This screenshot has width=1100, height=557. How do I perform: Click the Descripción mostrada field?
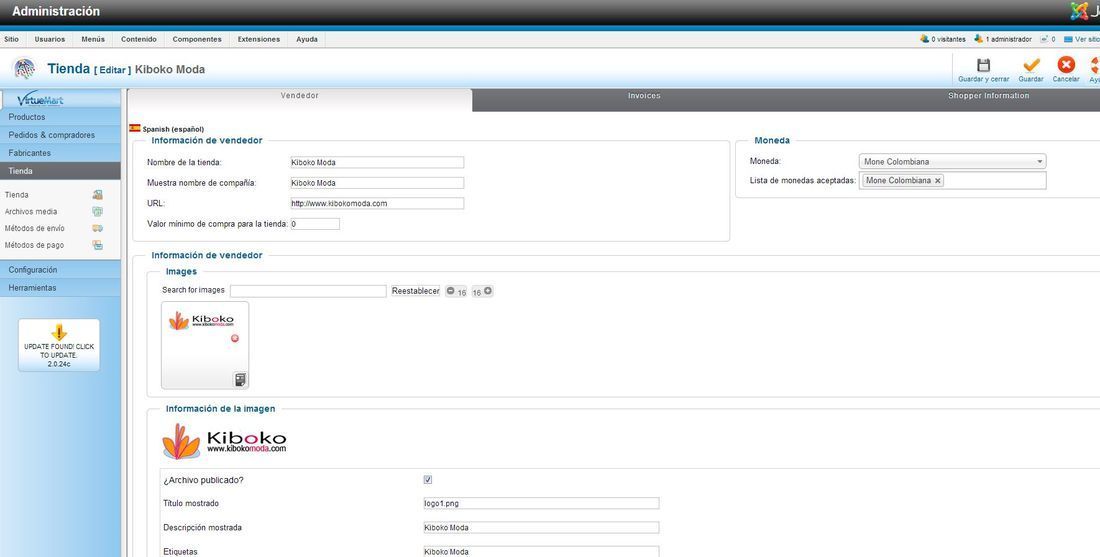point(541,528)
